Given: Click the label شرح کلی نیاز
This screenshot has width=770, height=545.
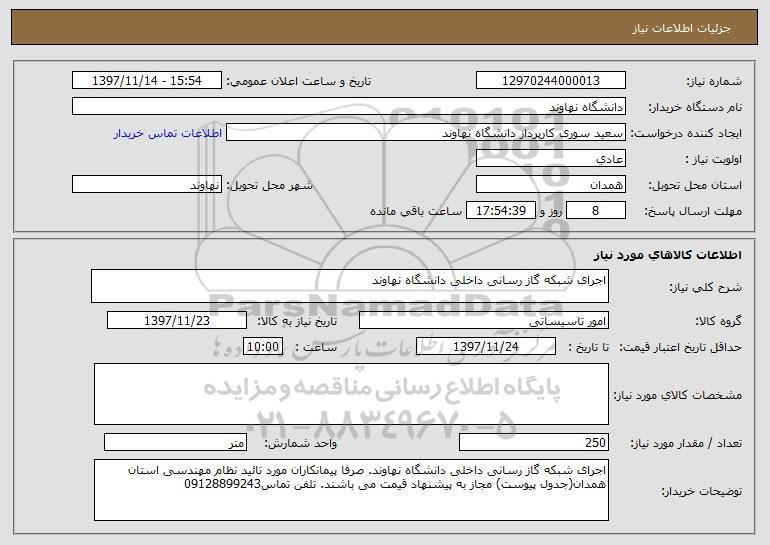Looking at the screenshot, I should click(706, 287).
